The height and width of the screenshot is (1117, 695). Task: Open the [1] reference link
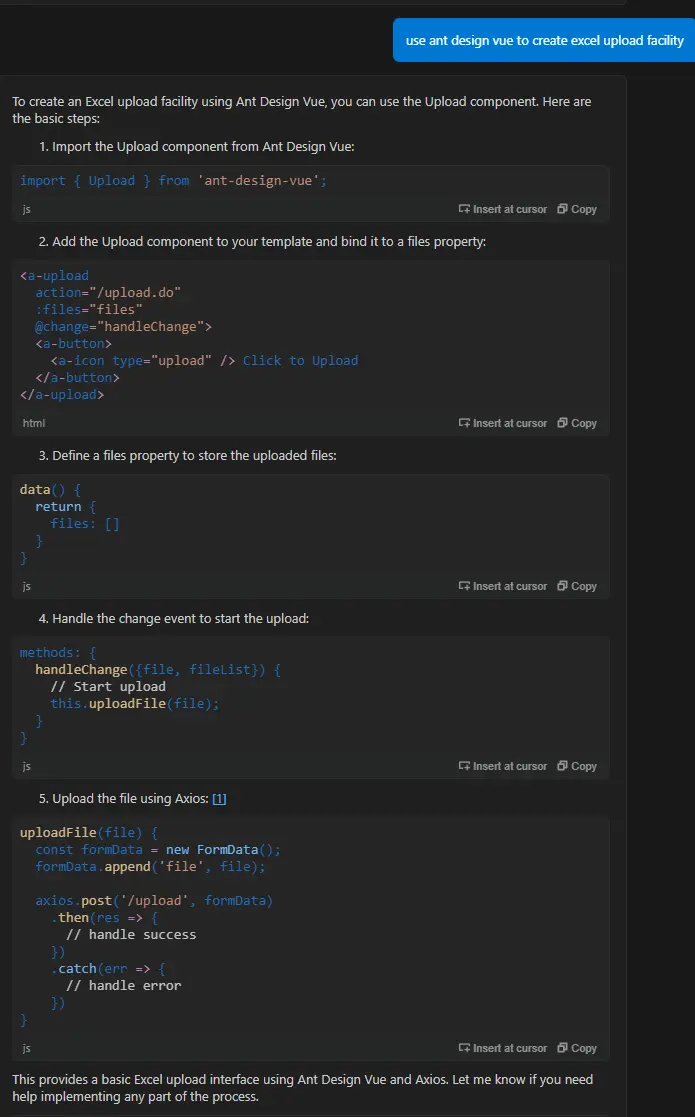click(x=219, y=799)
